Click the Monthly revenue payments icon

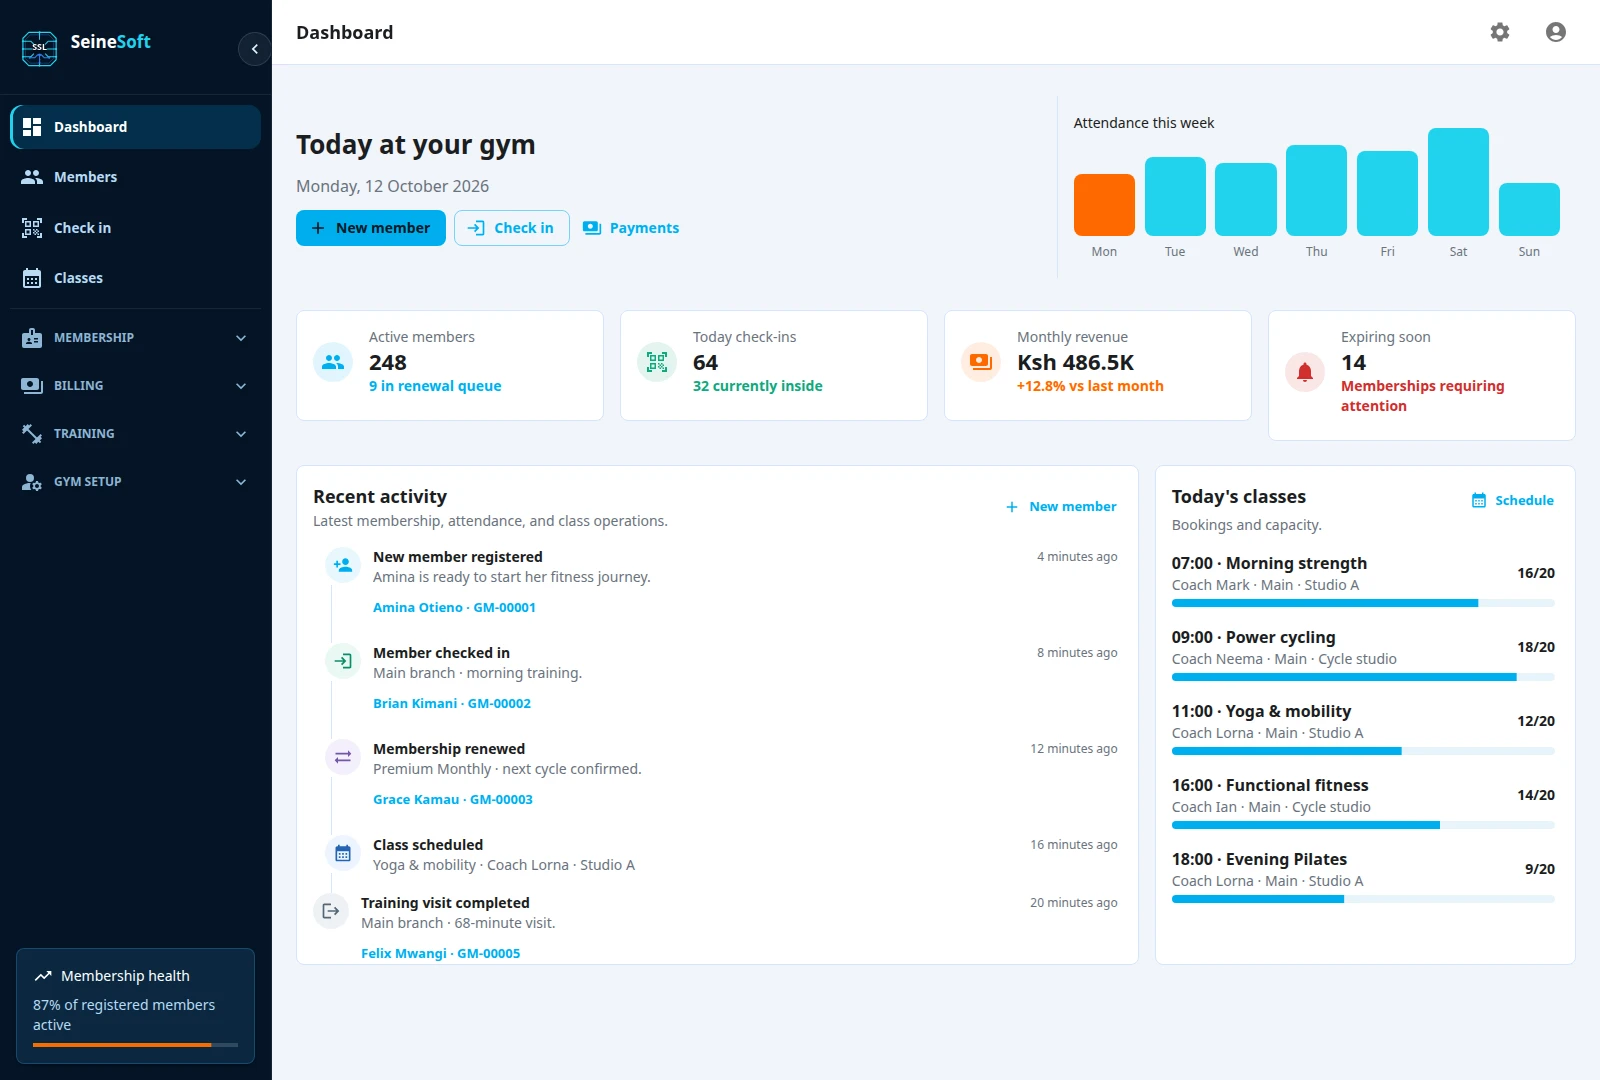(981, 362)
